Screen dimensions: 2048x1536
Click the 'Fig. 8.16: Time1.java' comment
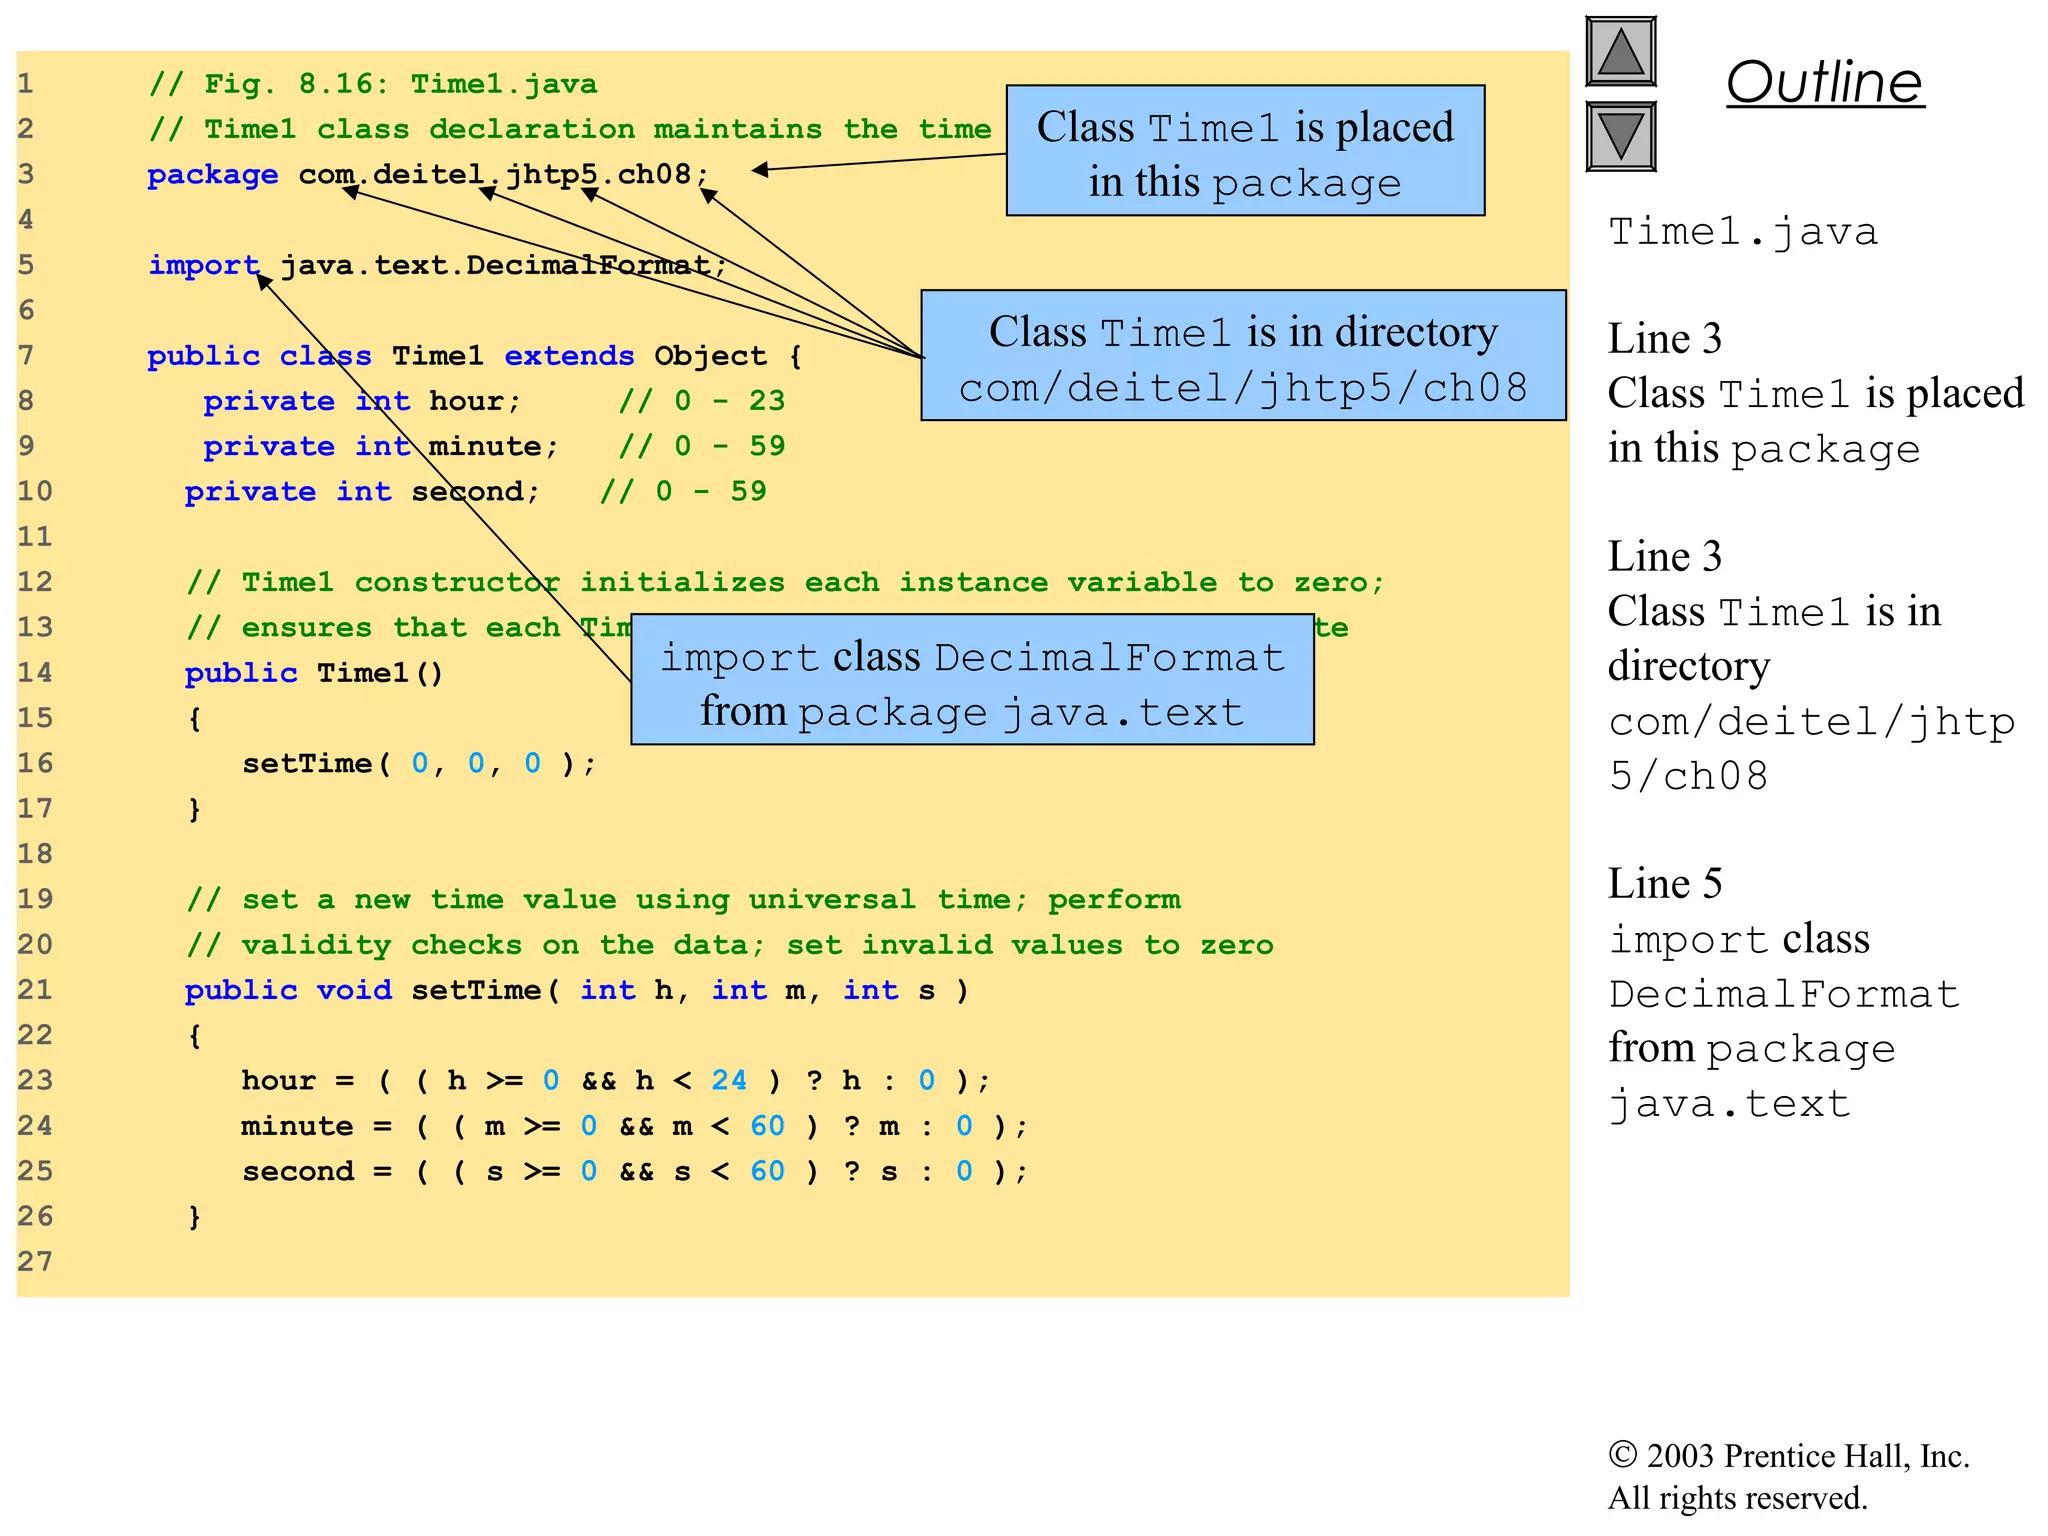pyautogui.click(x=373, y=84)
